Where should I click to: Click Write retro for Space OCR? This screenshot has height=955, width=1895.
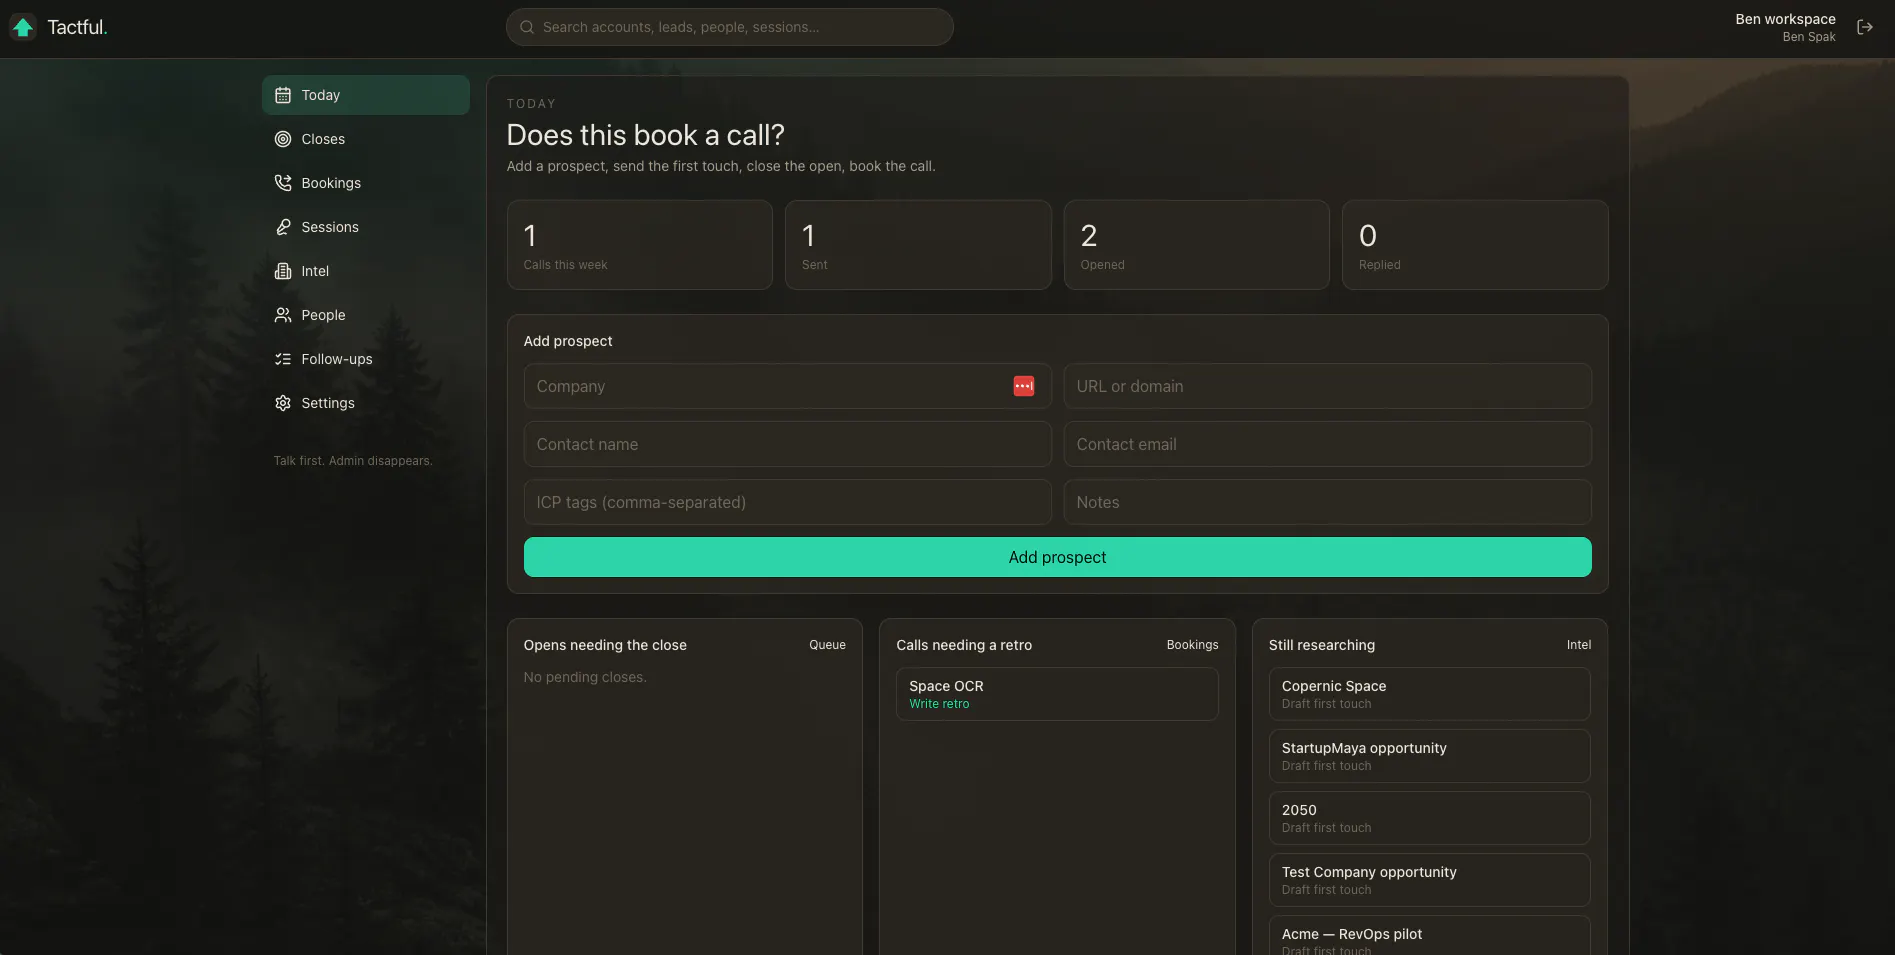point(939,704)
